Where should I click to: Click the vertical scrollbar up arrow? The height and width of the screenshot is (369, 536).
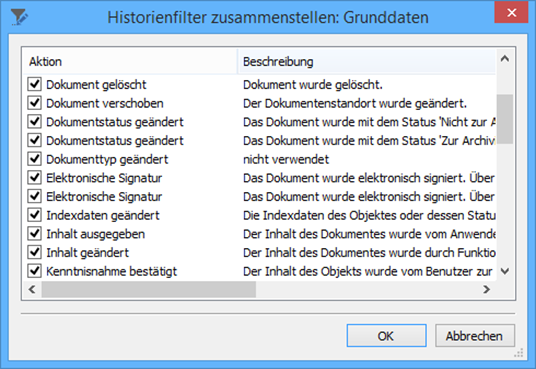tap(505, 58)
